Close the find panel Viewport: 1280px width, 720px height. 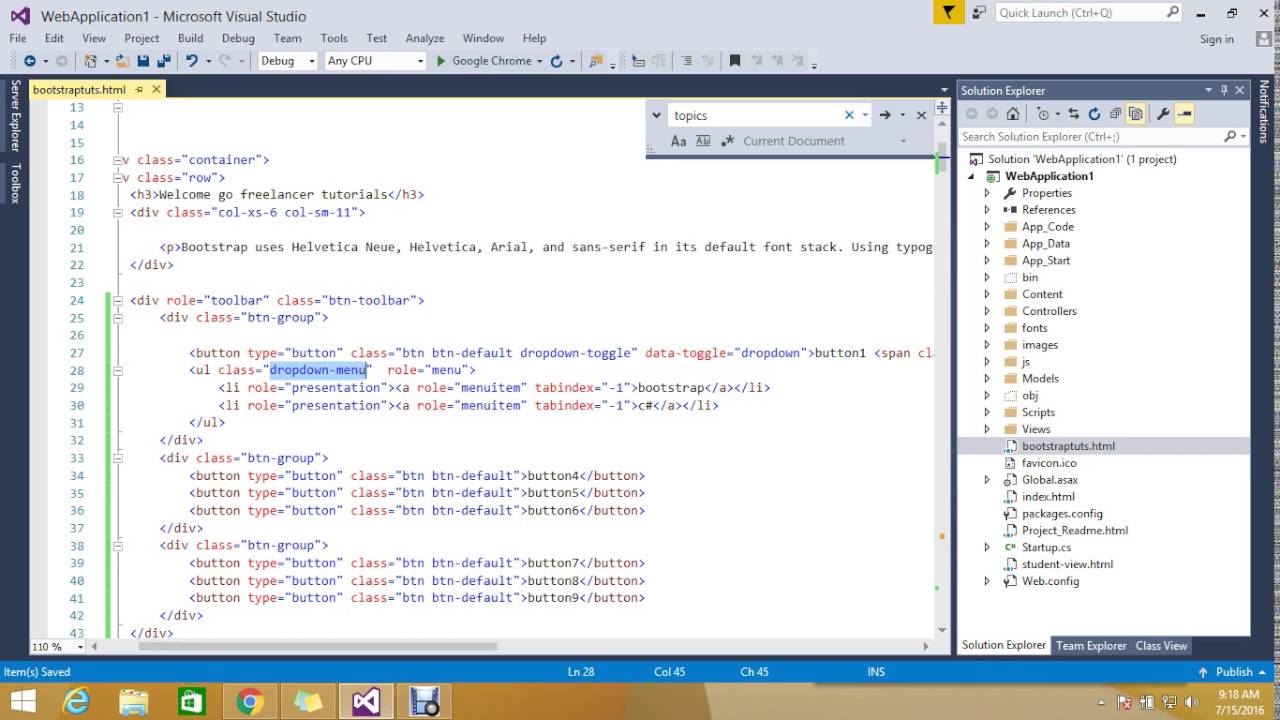[922, 115]
